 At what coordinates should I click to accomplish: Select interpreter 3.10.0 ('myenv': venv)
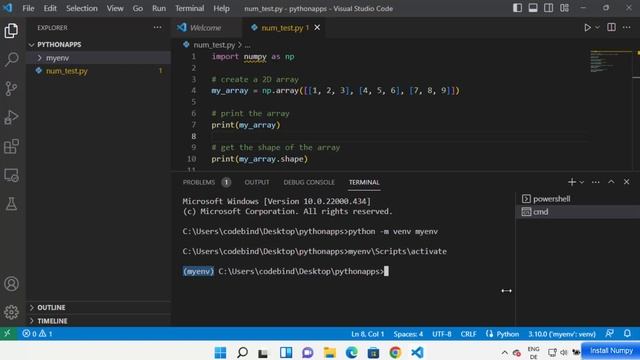(x=562, y=334)
